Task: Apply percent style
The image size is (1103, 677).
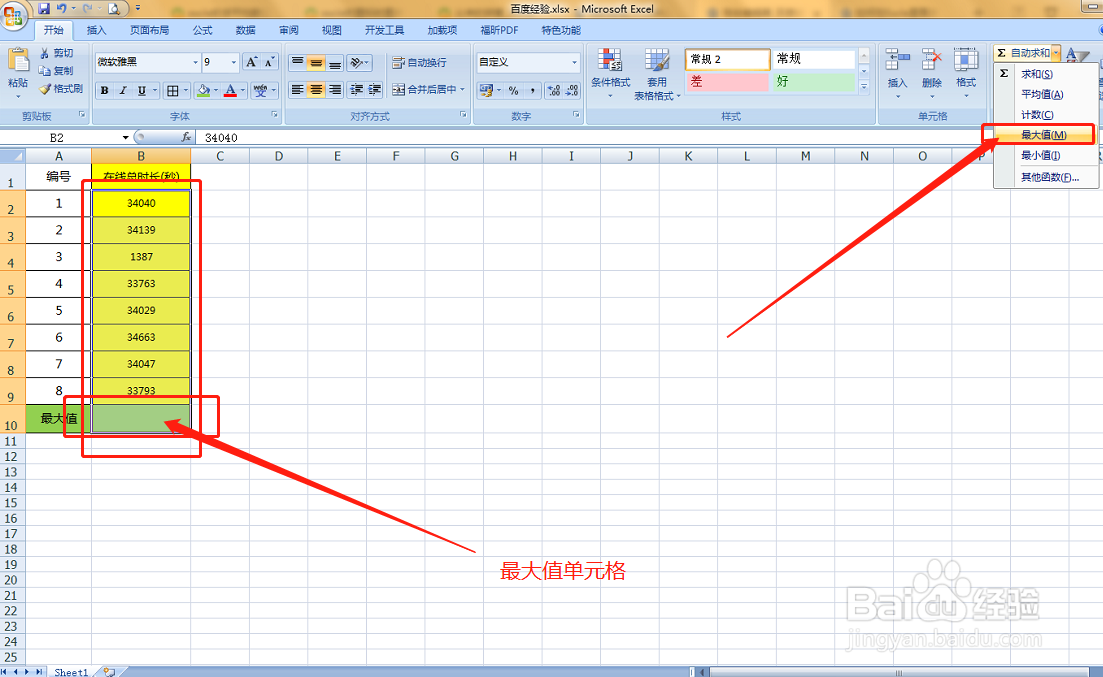Action: 514,90
